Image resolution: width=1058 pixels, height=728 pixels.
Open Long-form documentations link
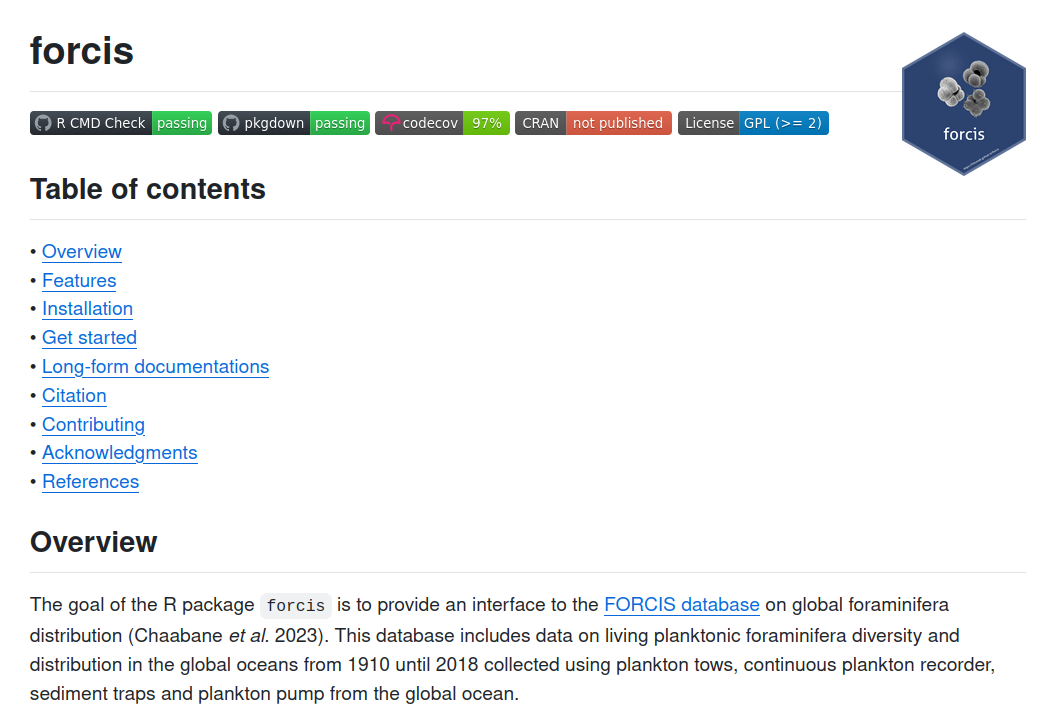[155, 367]
